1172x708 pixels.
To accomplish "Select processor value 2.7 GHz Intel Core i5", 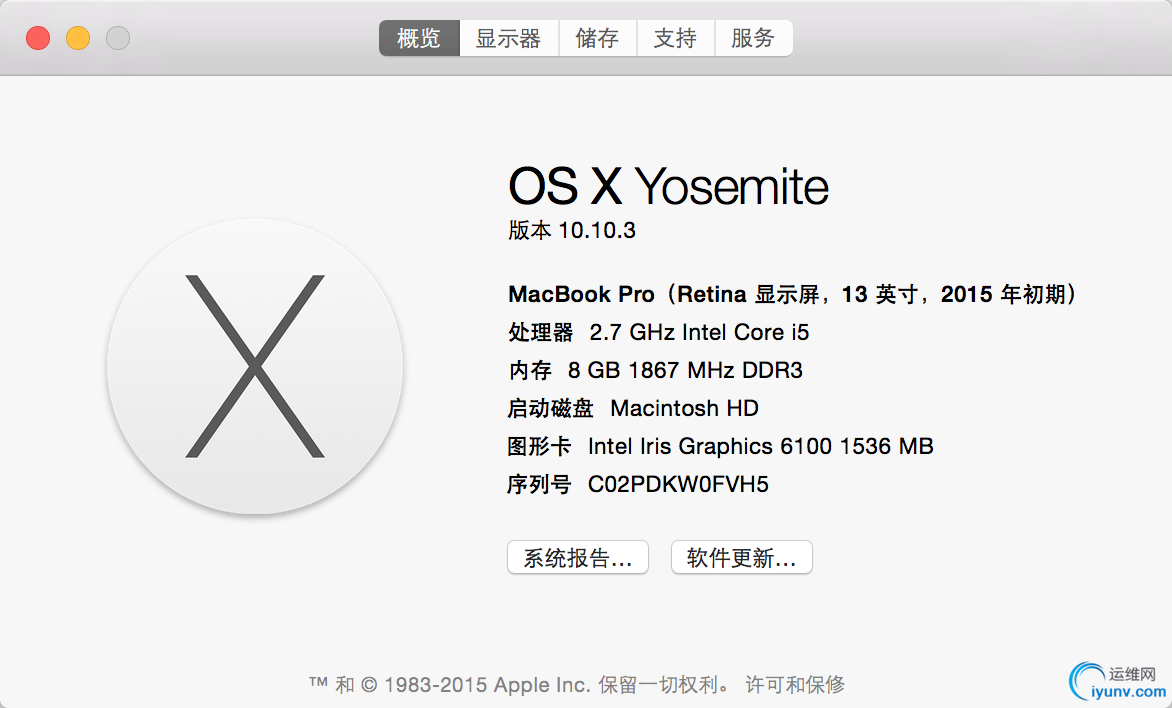I will (699, 332).
